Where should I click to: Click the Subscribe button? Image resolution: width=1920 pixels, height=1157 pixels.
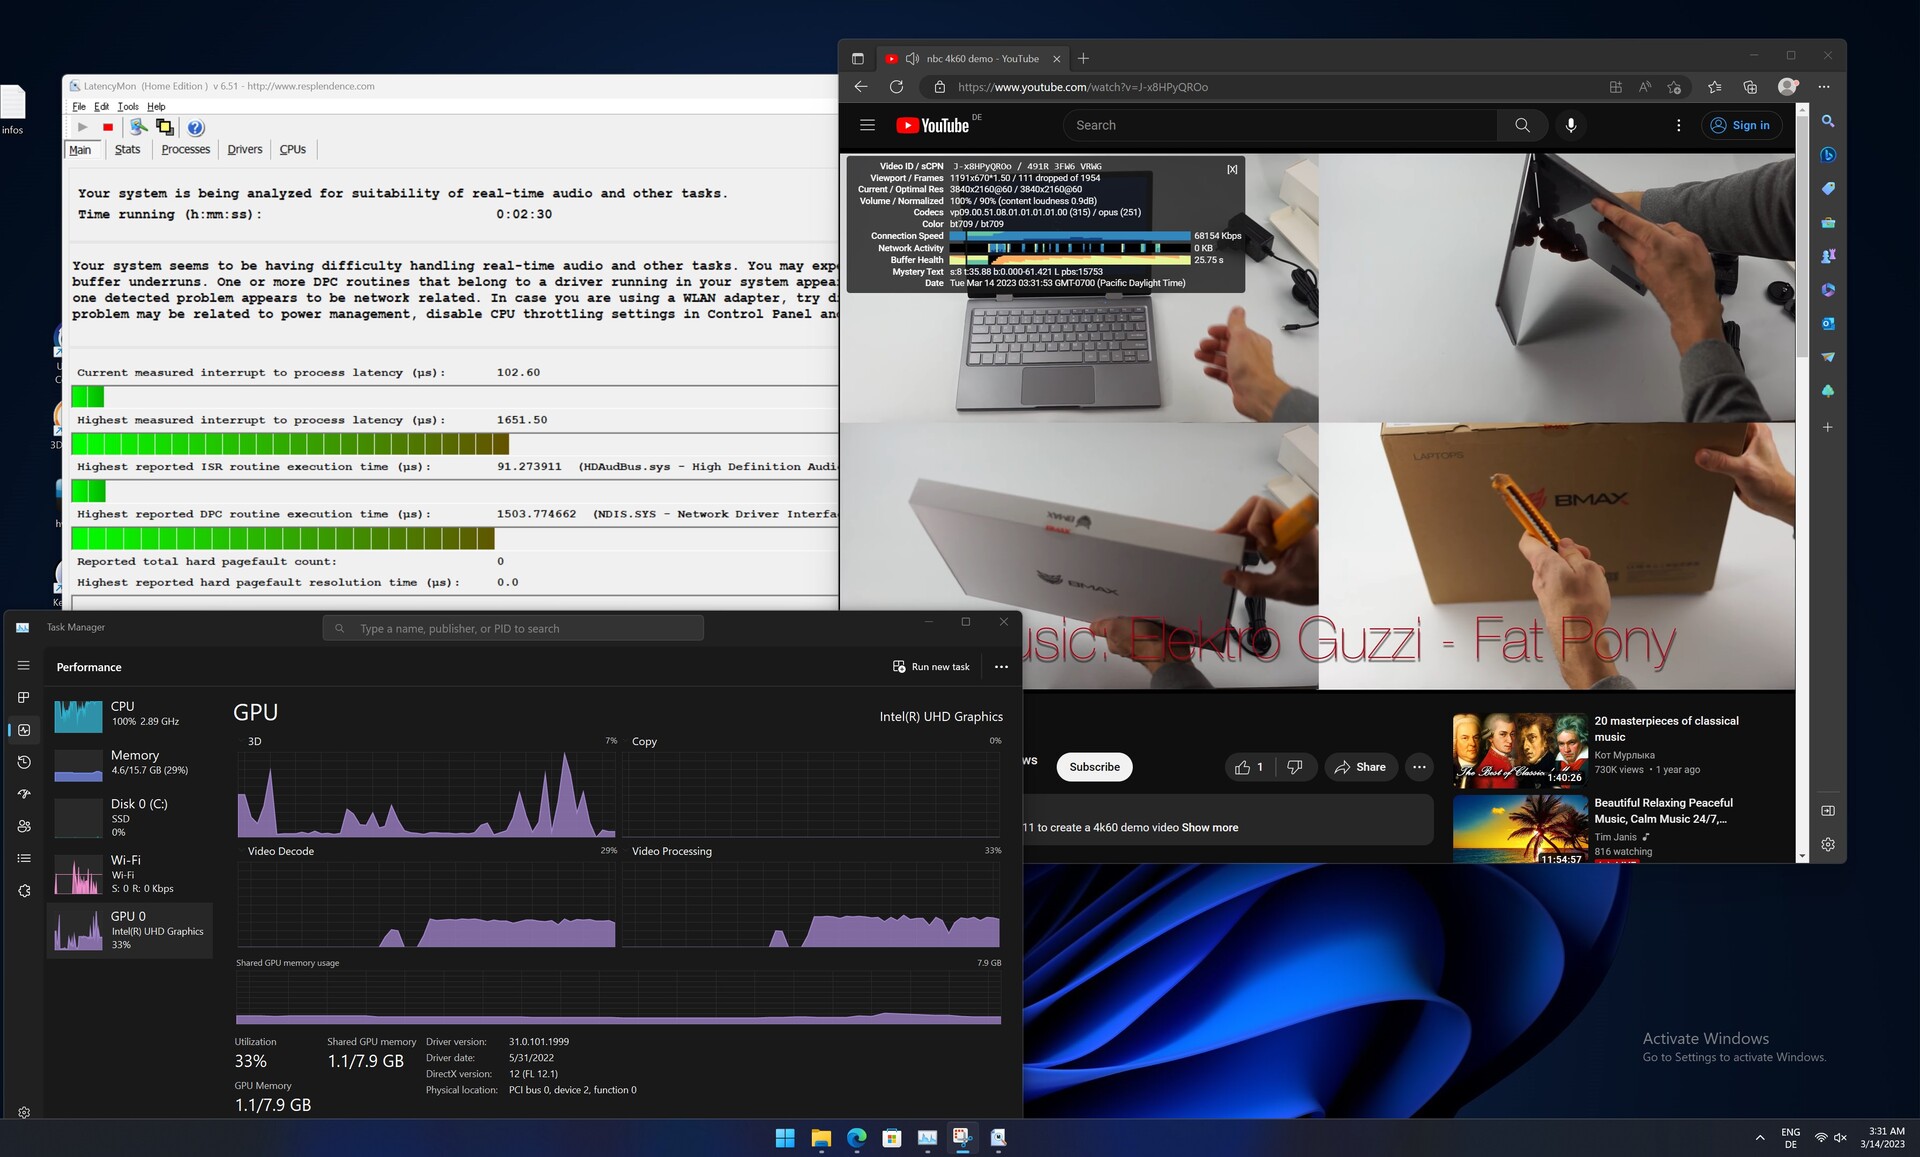pyautogui.click(x=1094, y=767)
